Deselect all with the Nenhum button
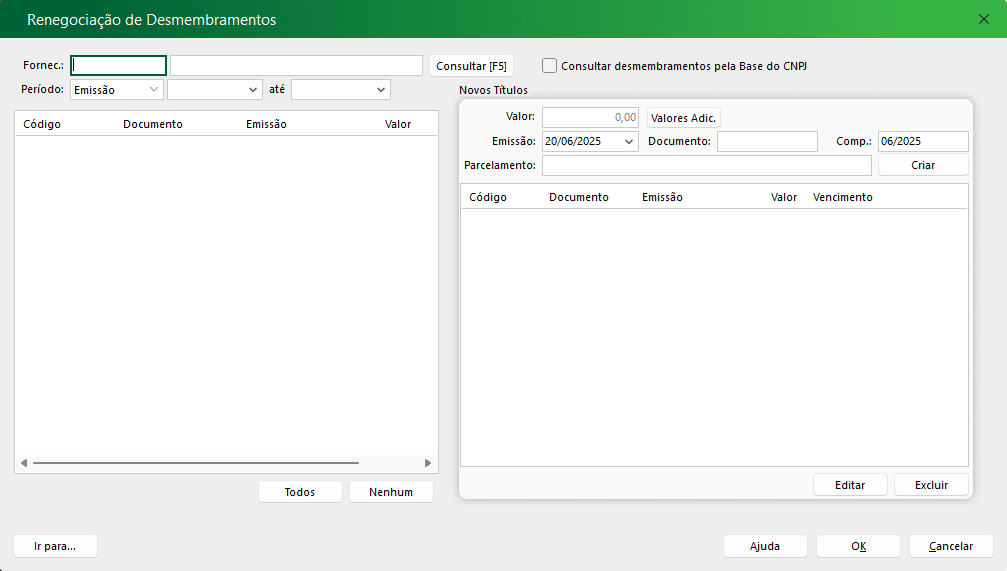 tap(391, 492)
